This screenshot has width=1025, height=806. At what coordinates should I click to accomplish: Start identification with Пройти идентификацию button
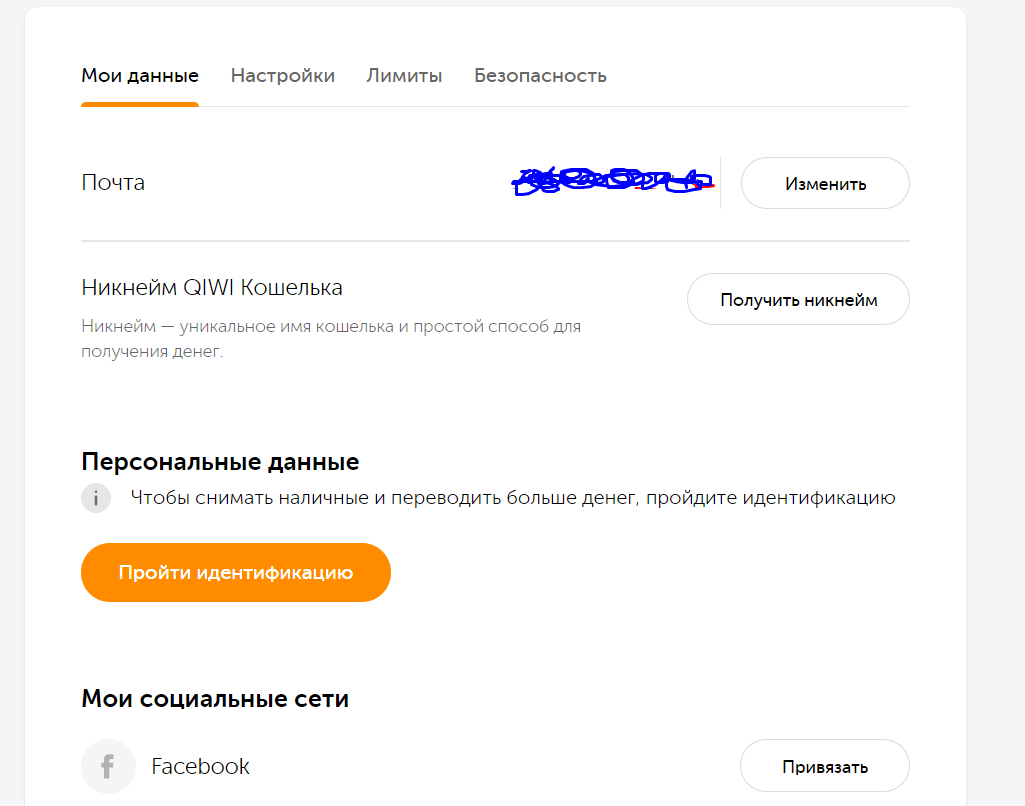pyautogui.click(x=235, y=573)
